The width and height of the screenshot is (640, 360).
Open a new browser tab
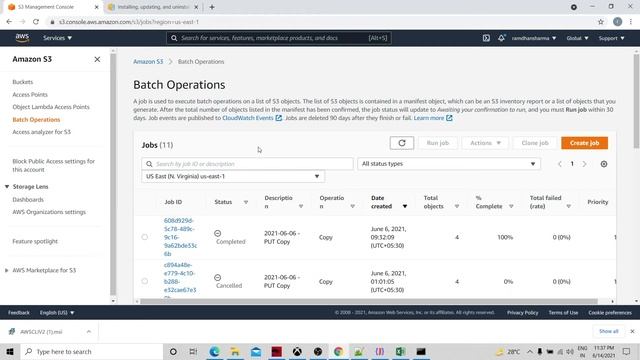[212, 7]
